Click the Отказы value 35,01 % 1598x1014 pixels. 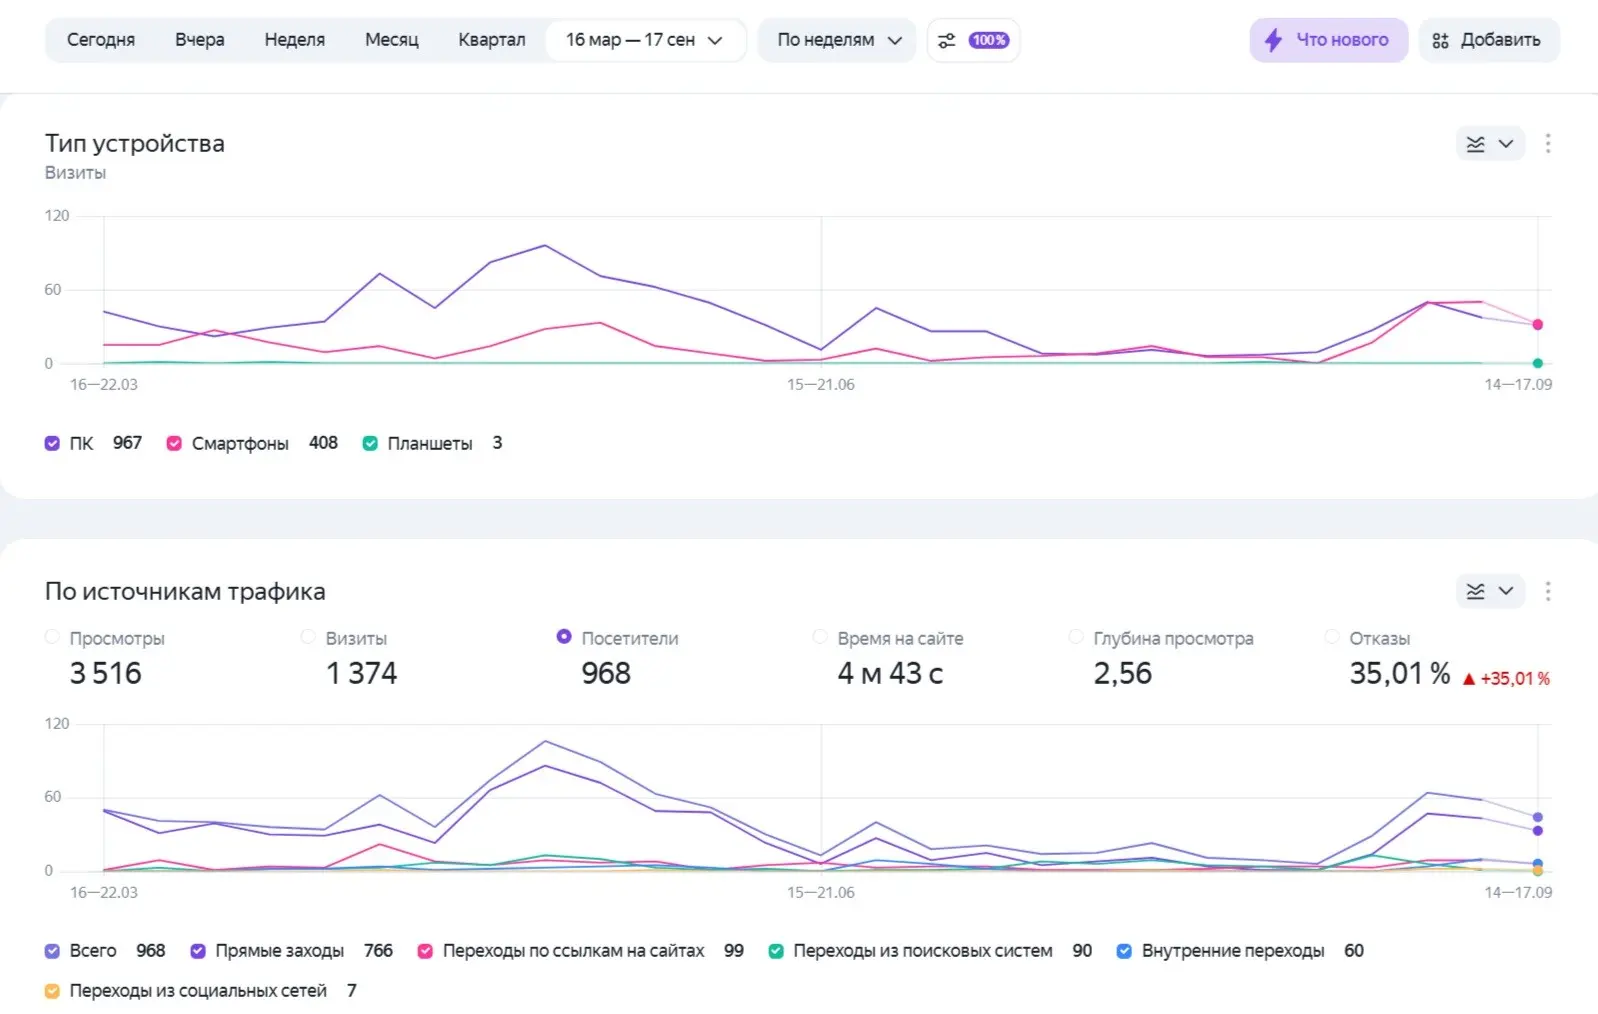1400,674
